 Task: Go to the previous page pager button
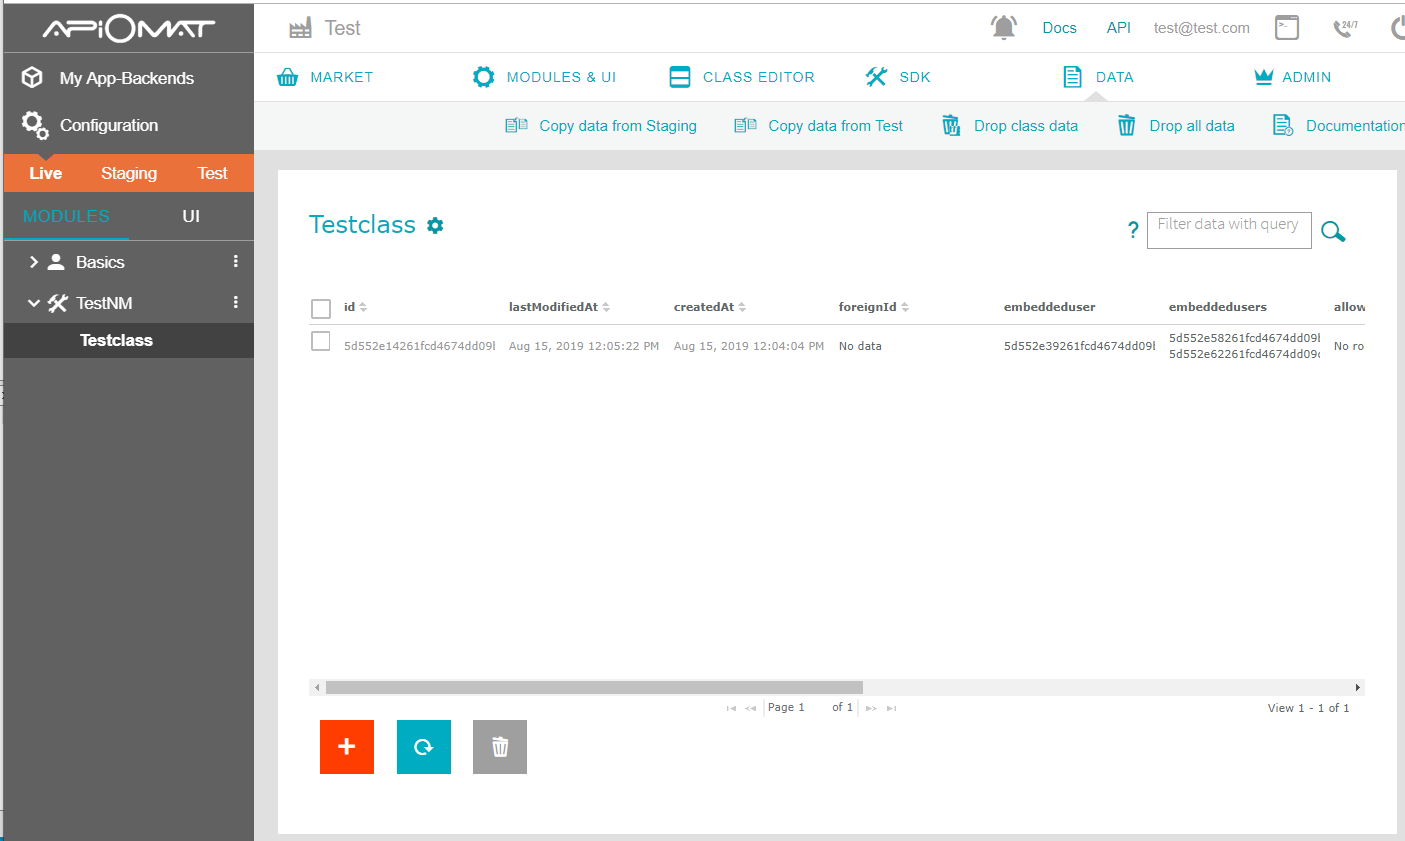coord(751,708)
